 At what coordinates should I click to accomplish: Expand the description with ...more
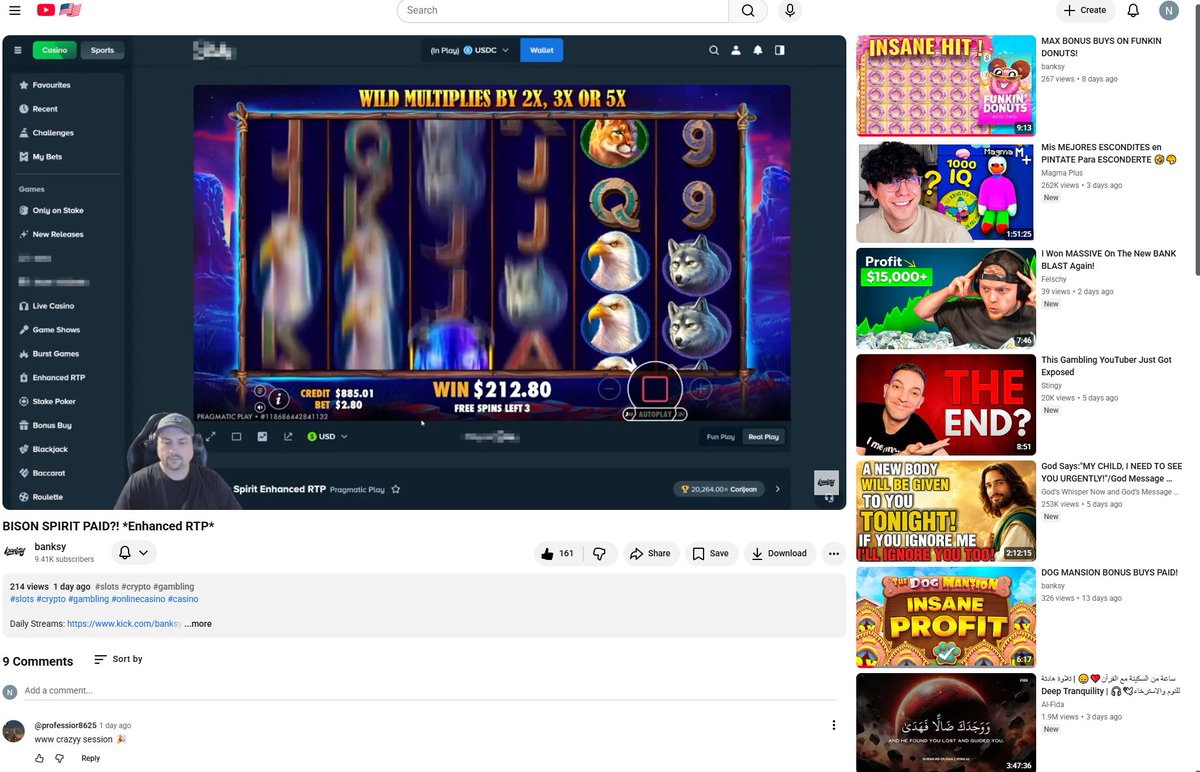pyautogui.click(x=198, y=624)
